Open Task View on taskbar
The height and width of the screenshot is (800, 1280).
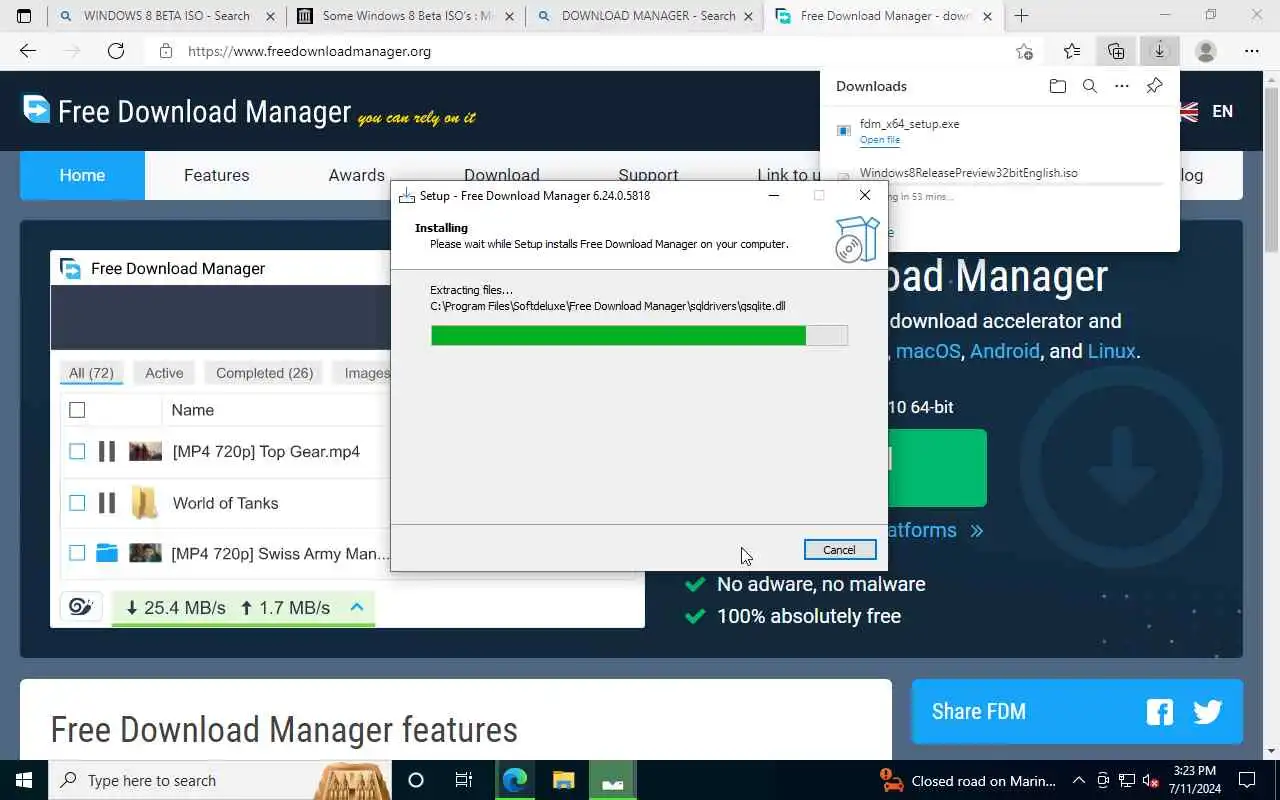[x=464, y=780]
